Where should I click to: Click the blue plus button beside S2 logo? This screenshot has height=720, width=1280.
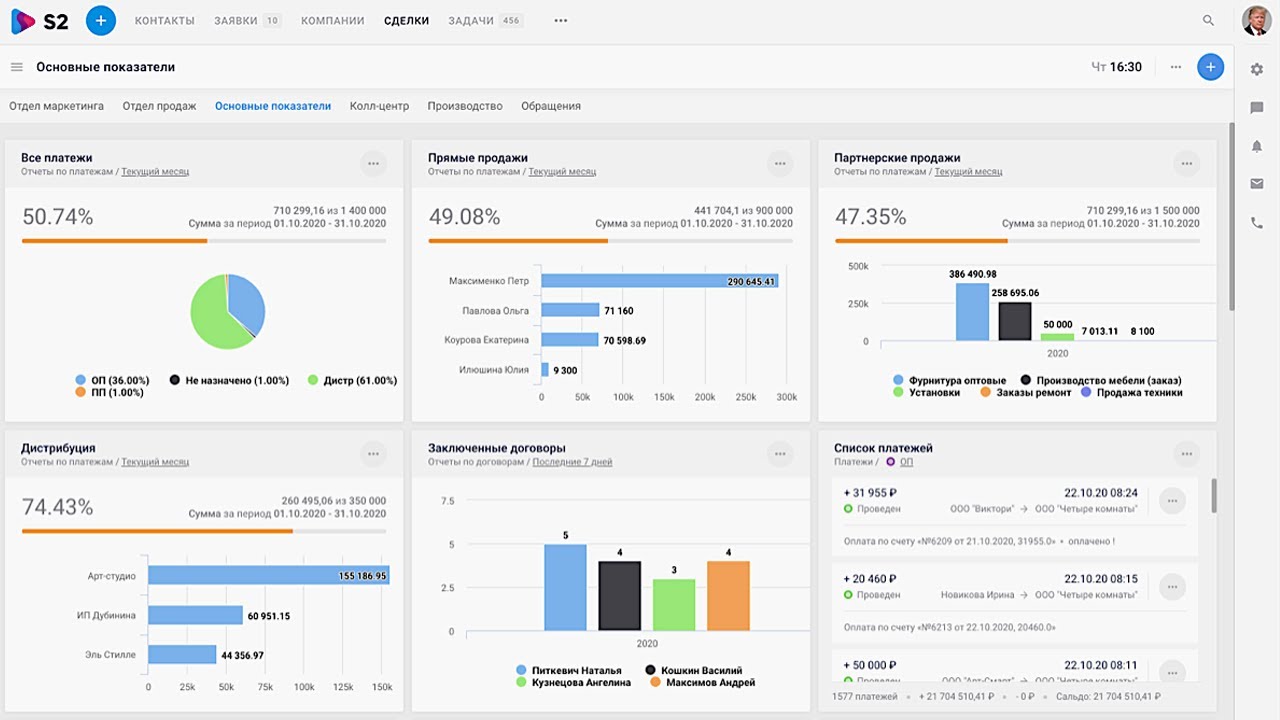(x=101, y=20)
